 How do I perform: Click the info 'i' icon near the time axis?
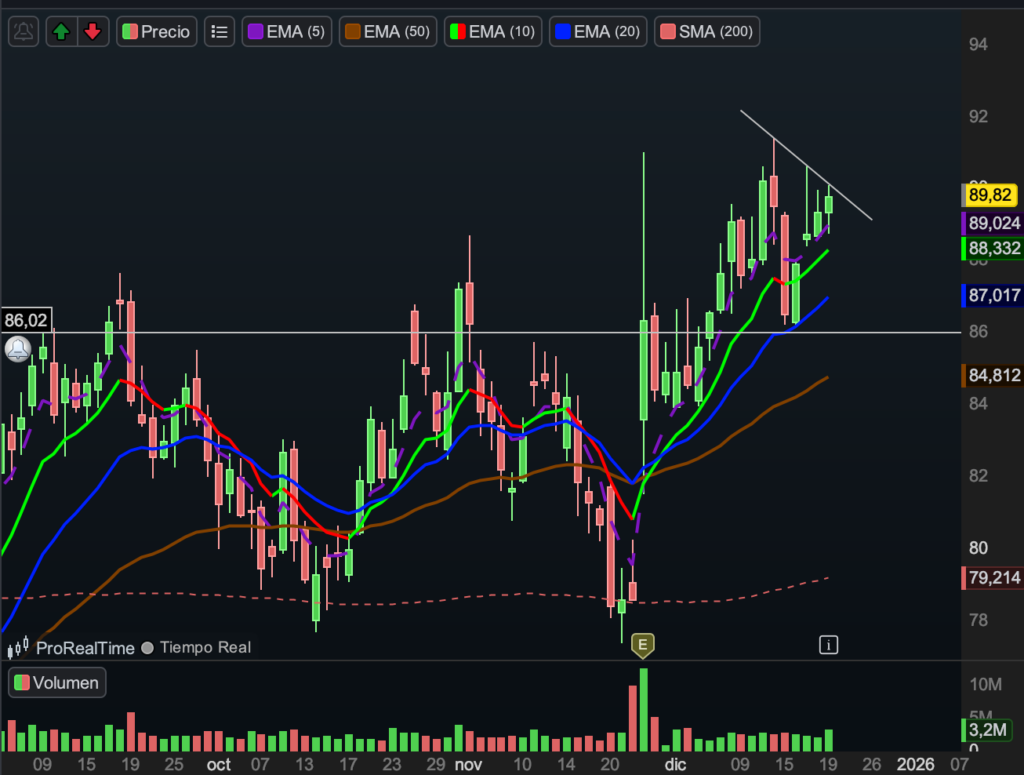(x=827, y=645)
